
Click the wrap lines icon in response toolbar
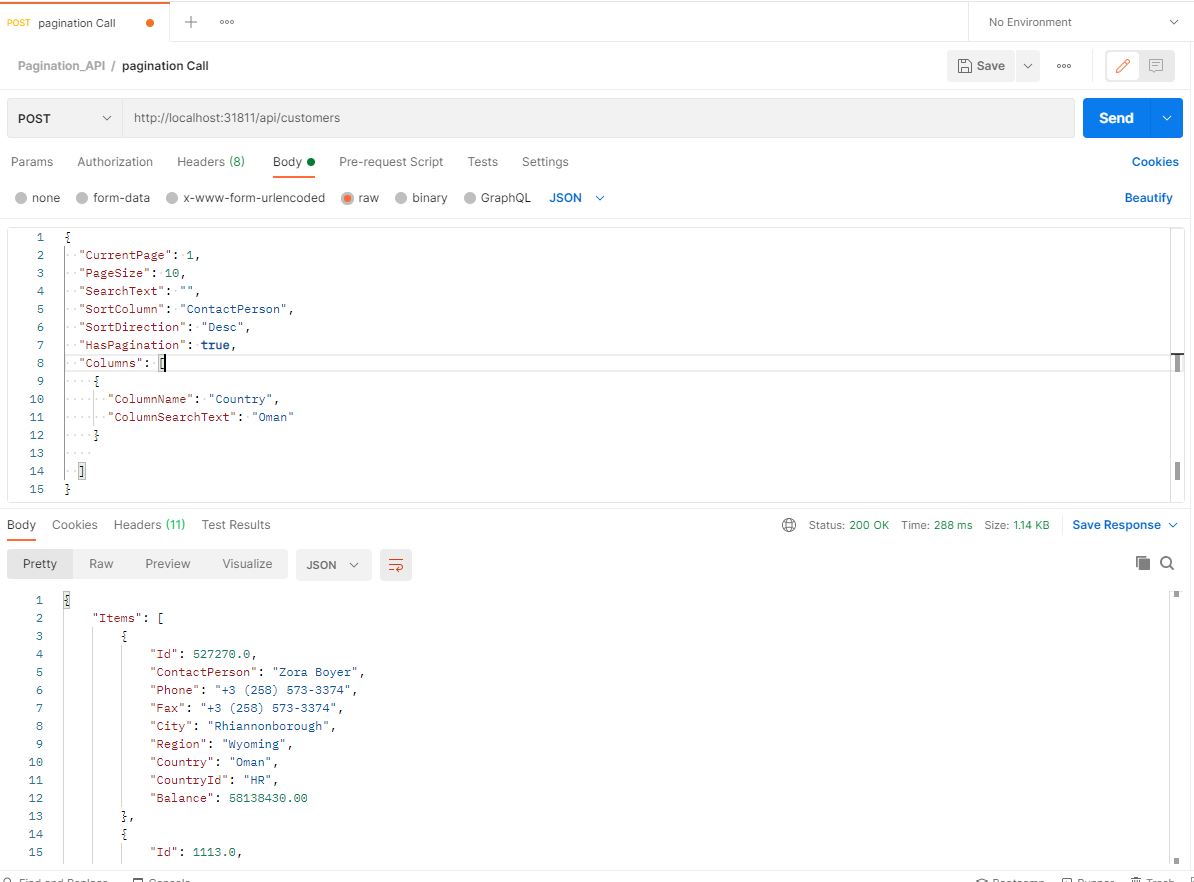pyautogui.click(x=396, y=564)
